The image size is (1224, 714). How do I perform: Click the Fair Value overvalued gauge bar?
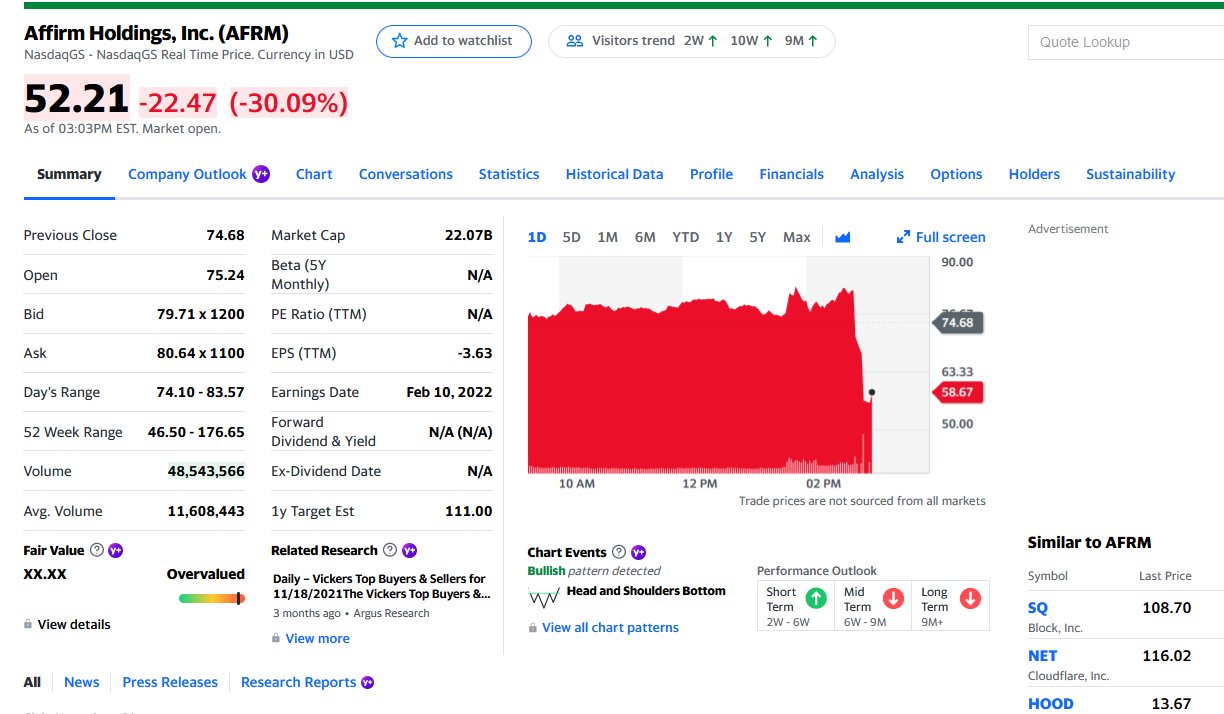tap(212, 598)
